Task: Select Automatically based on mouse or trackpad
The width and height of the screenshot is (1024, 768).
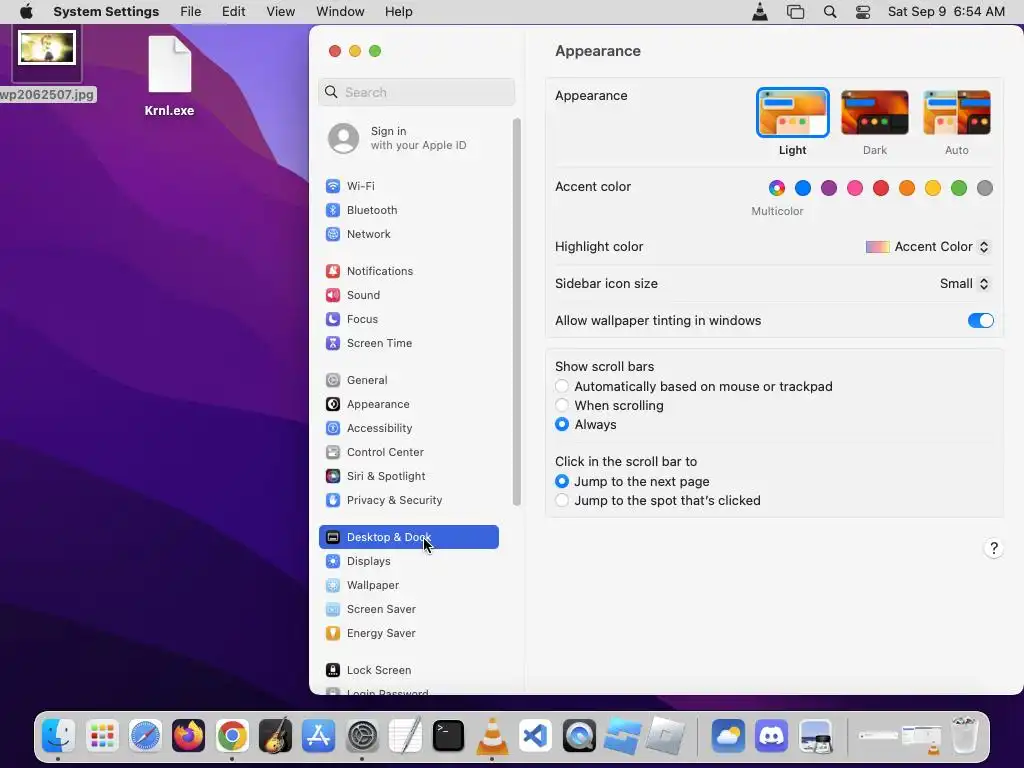Action: 562,387
